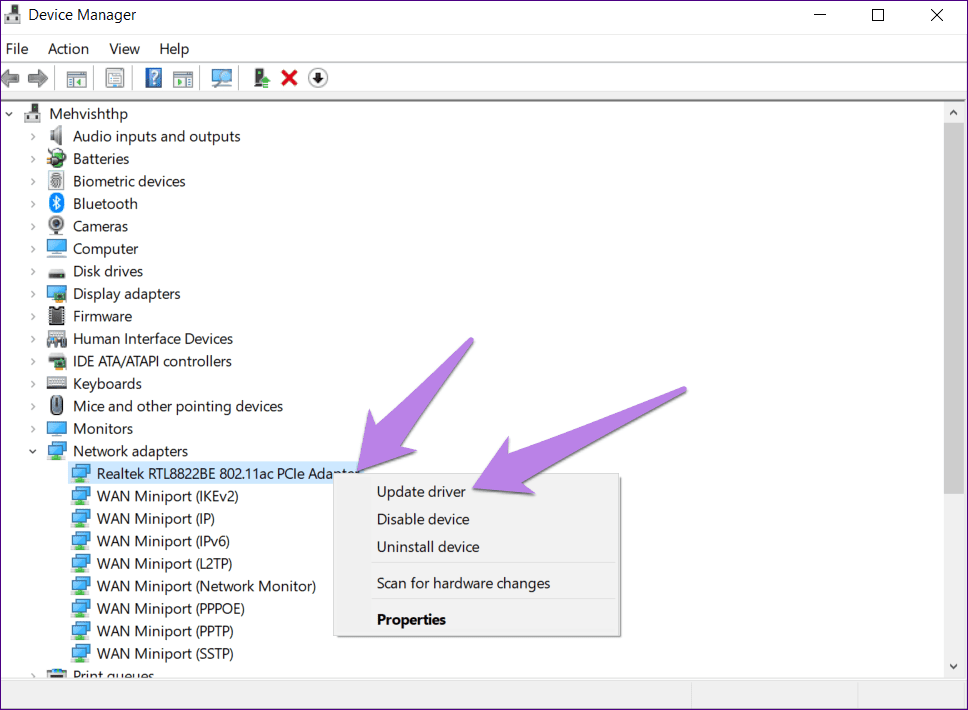Click the Back arrow toolbar icon
The image size is (968, 710).
(x=10, y=78)
